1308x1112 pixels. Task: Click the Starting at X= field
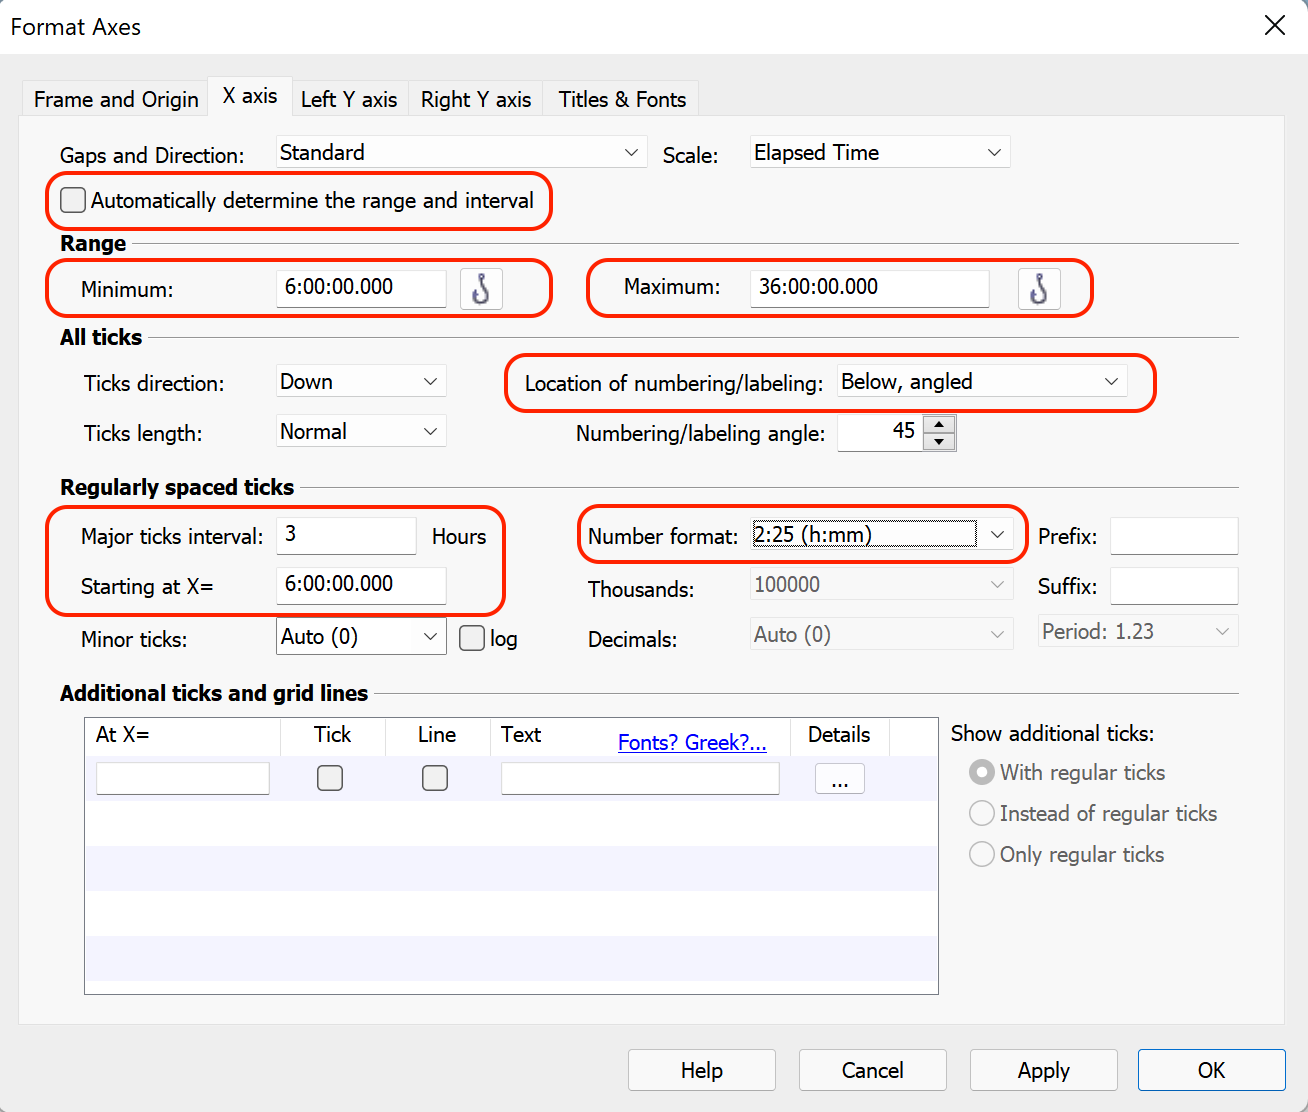pyautogui.click(x=361, y=585)
